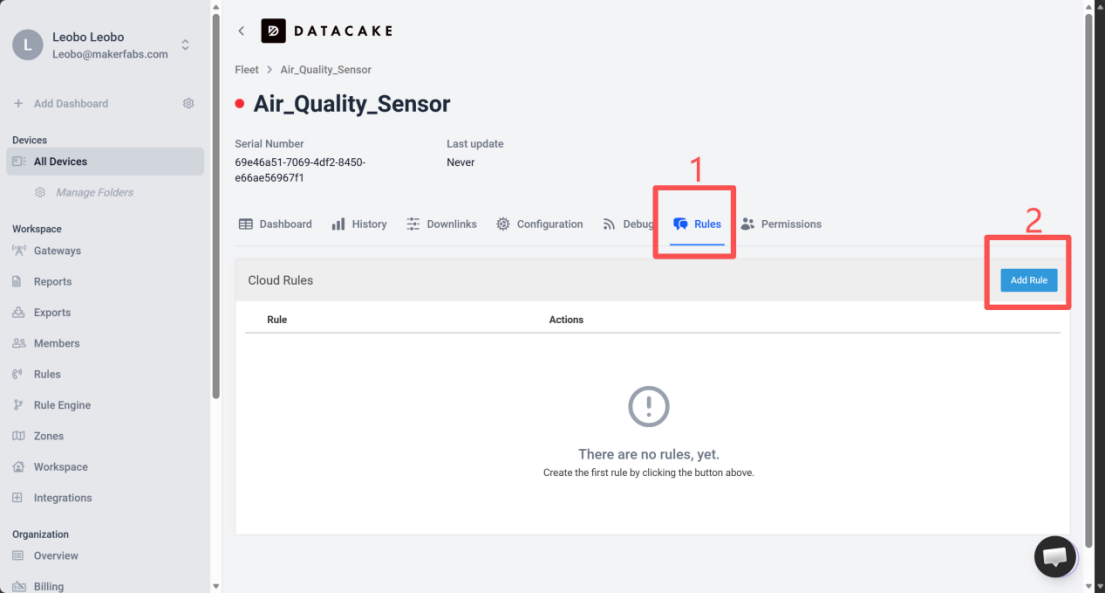Open the Downlinks tab
The image size is (1106, 593).
[x=442, y=224]
